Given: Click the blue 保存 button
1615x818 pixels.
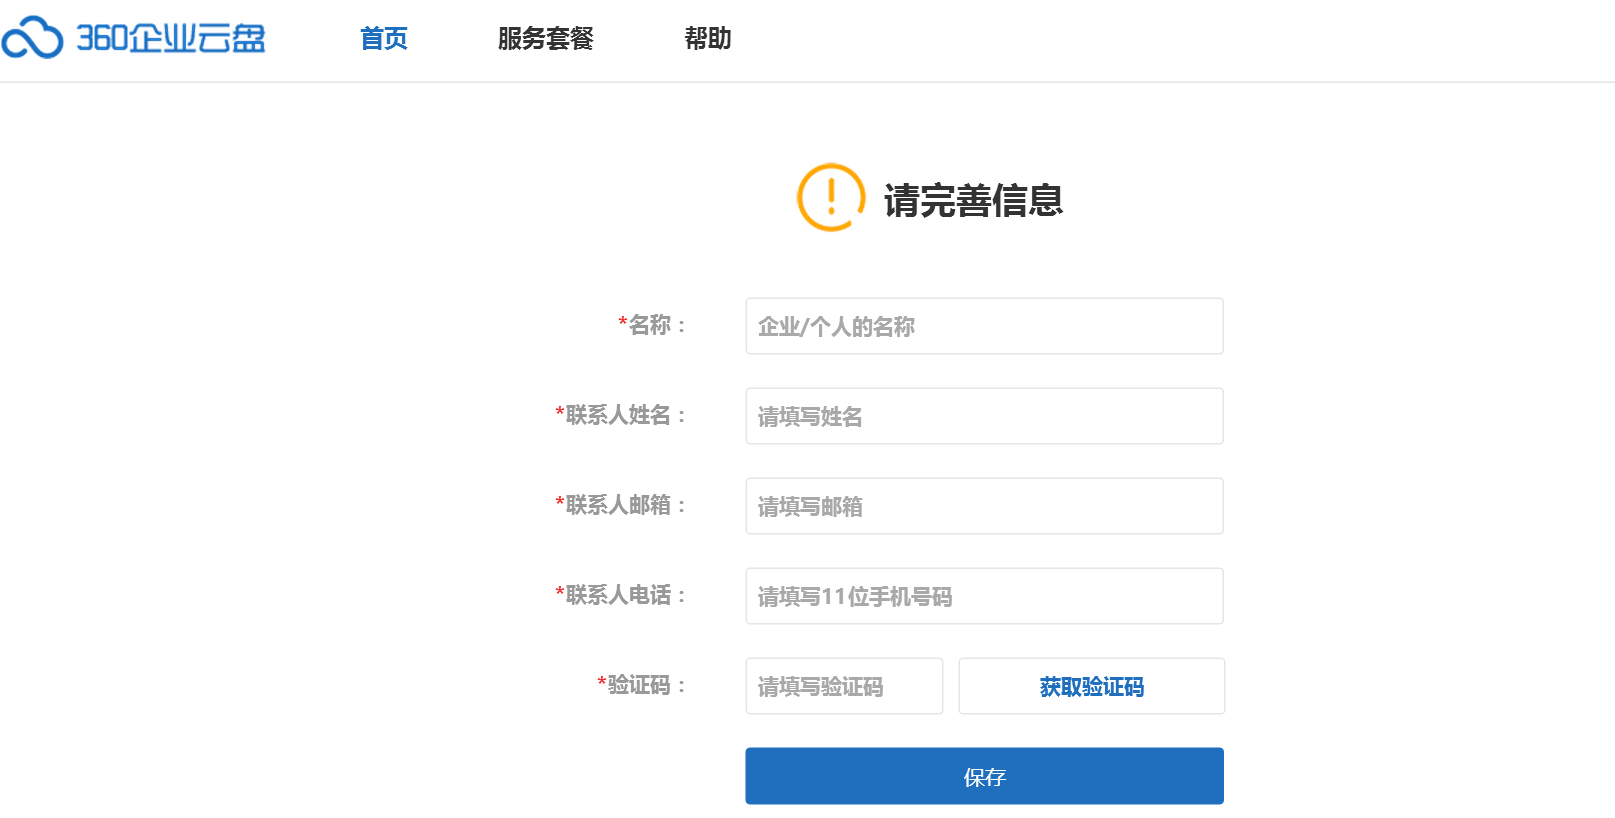Looking at the screenshot, I should coord(984,776).
